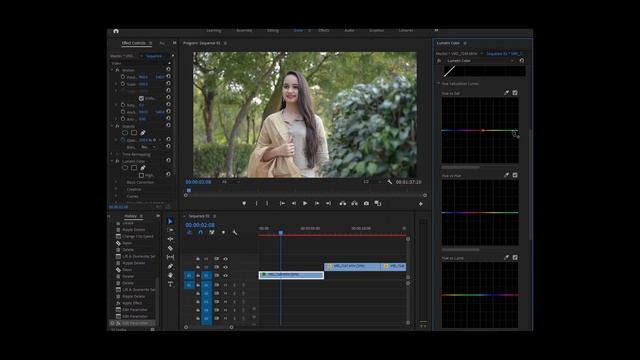Select the Slip tool

pos(170,257)
